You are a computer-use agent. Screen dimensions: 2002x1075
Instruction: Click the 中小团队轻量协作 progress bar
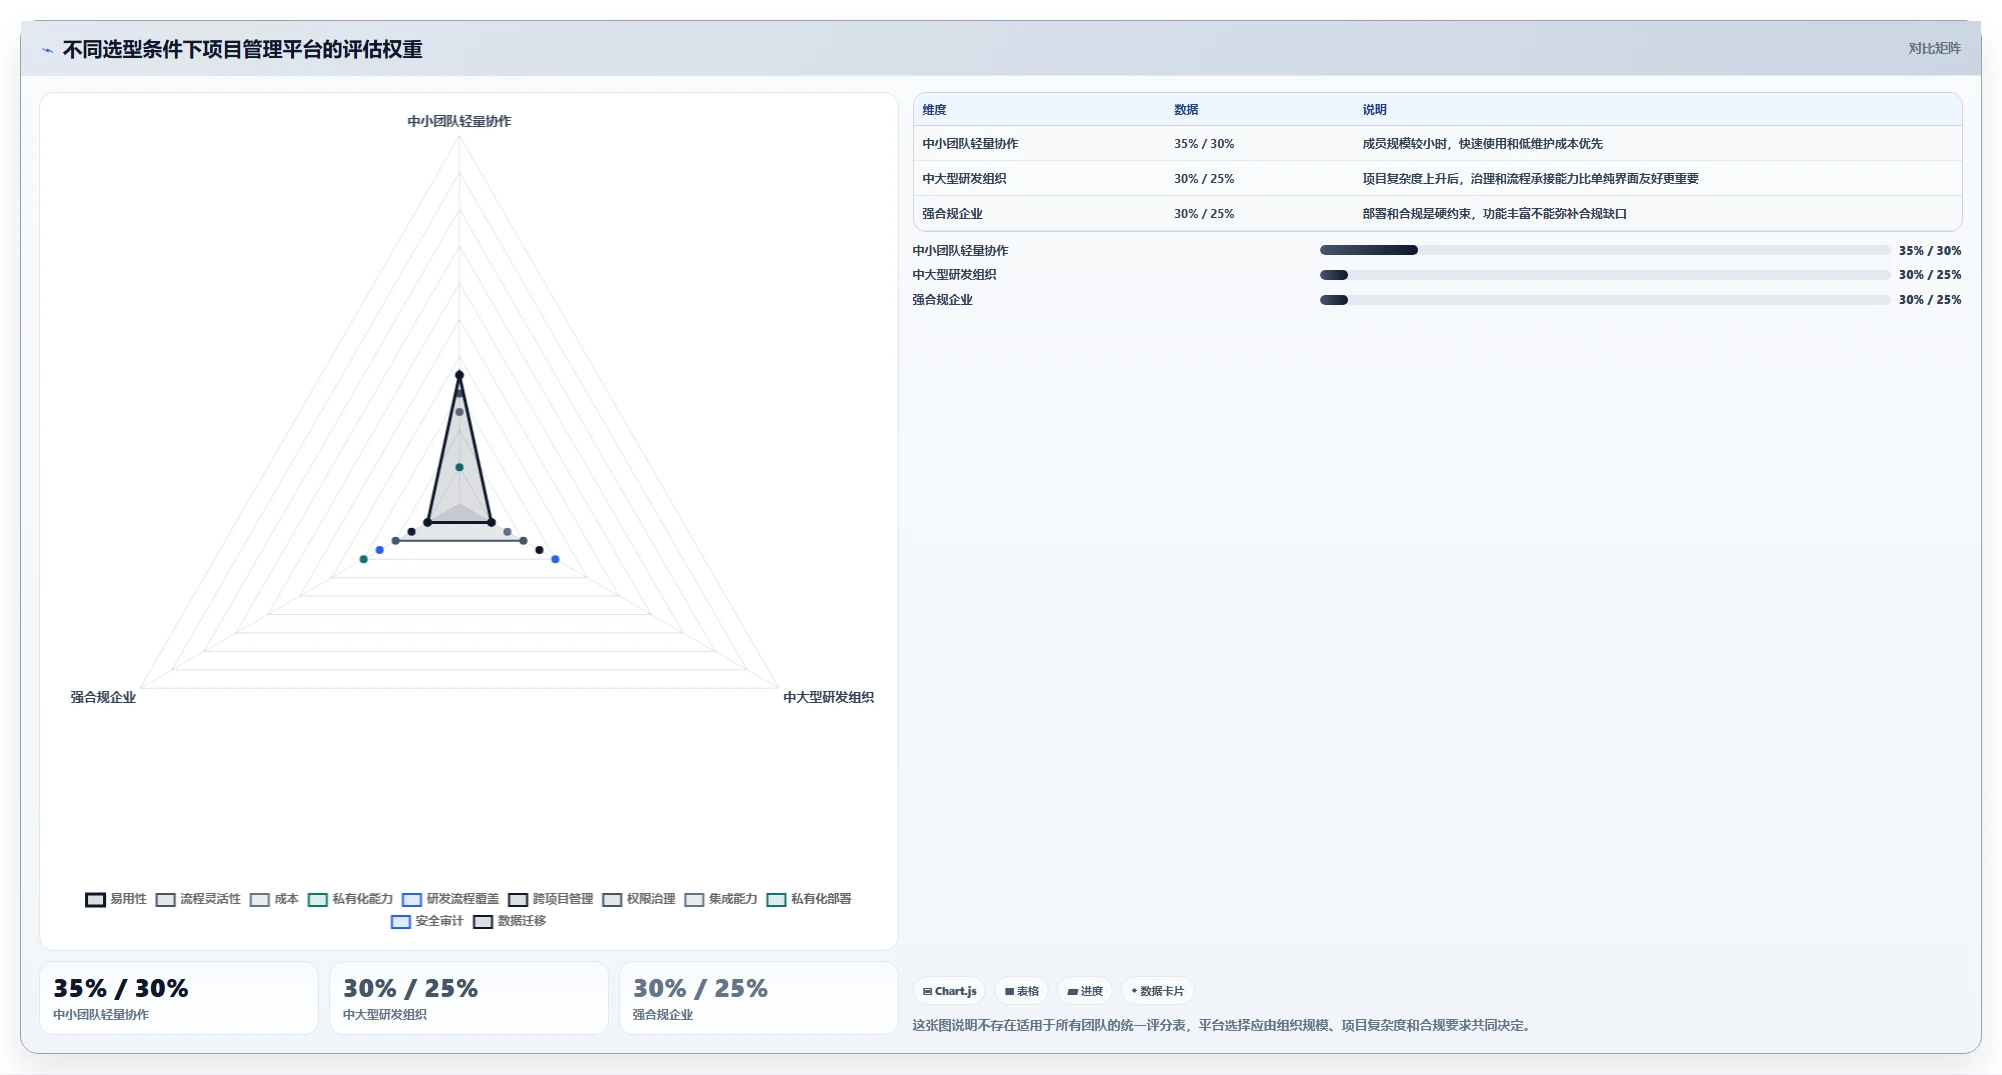pos(1604,250)
